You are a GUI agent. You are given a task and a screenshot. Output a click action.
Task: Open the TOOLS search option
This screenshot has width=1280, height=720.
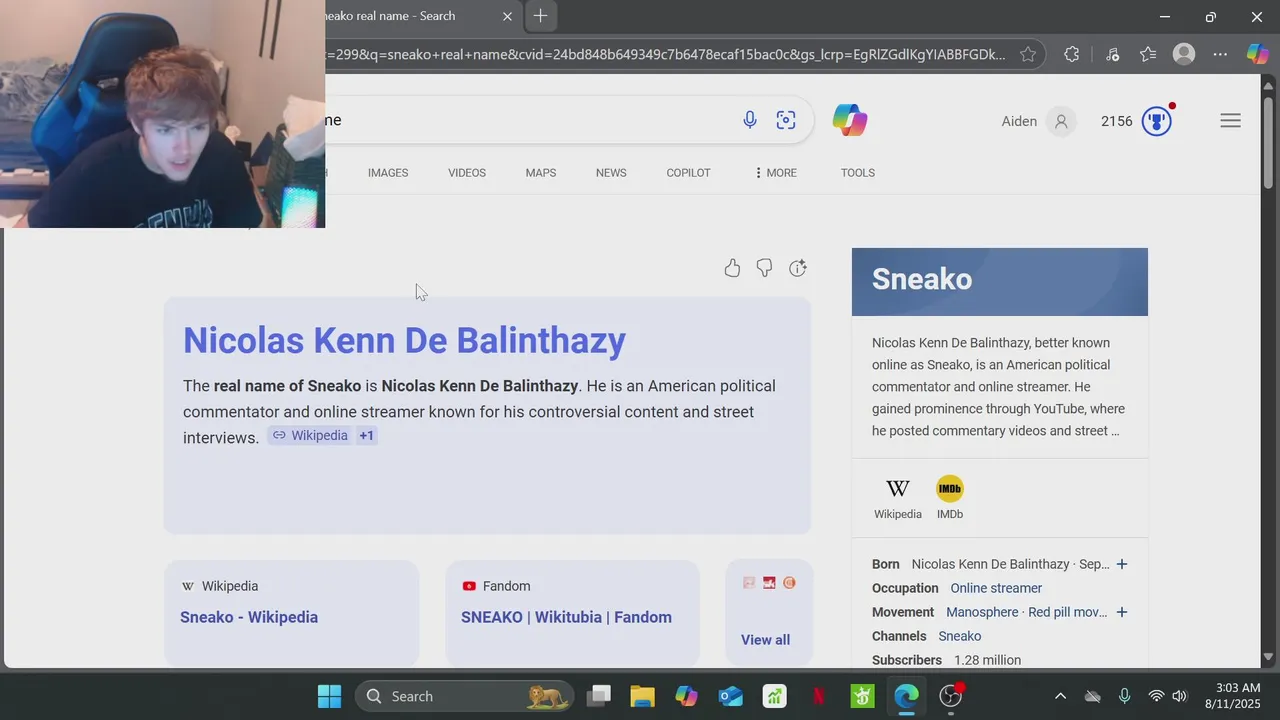tap(858, 173)
